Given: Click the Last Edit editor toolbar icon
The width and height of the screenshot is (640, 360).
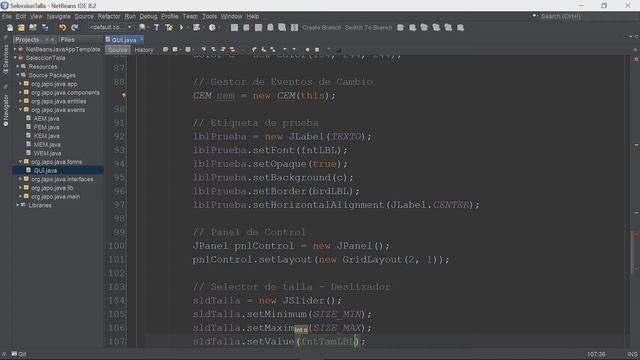Looking at the screenshot, I should 165,50.
